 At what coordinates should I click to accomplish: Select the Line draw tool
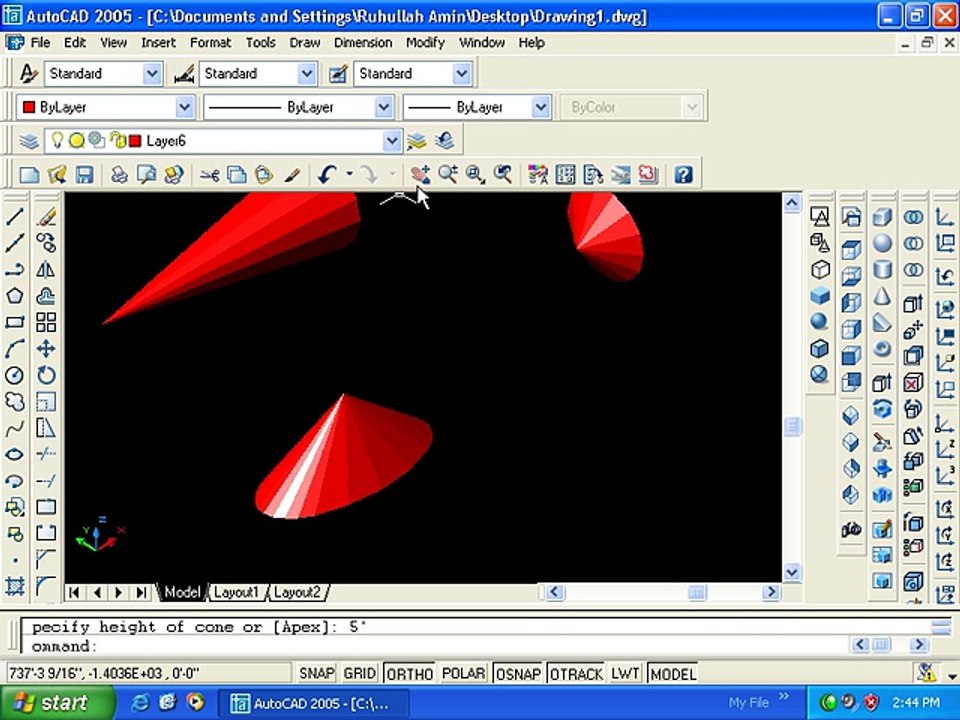tap(15, 217)
